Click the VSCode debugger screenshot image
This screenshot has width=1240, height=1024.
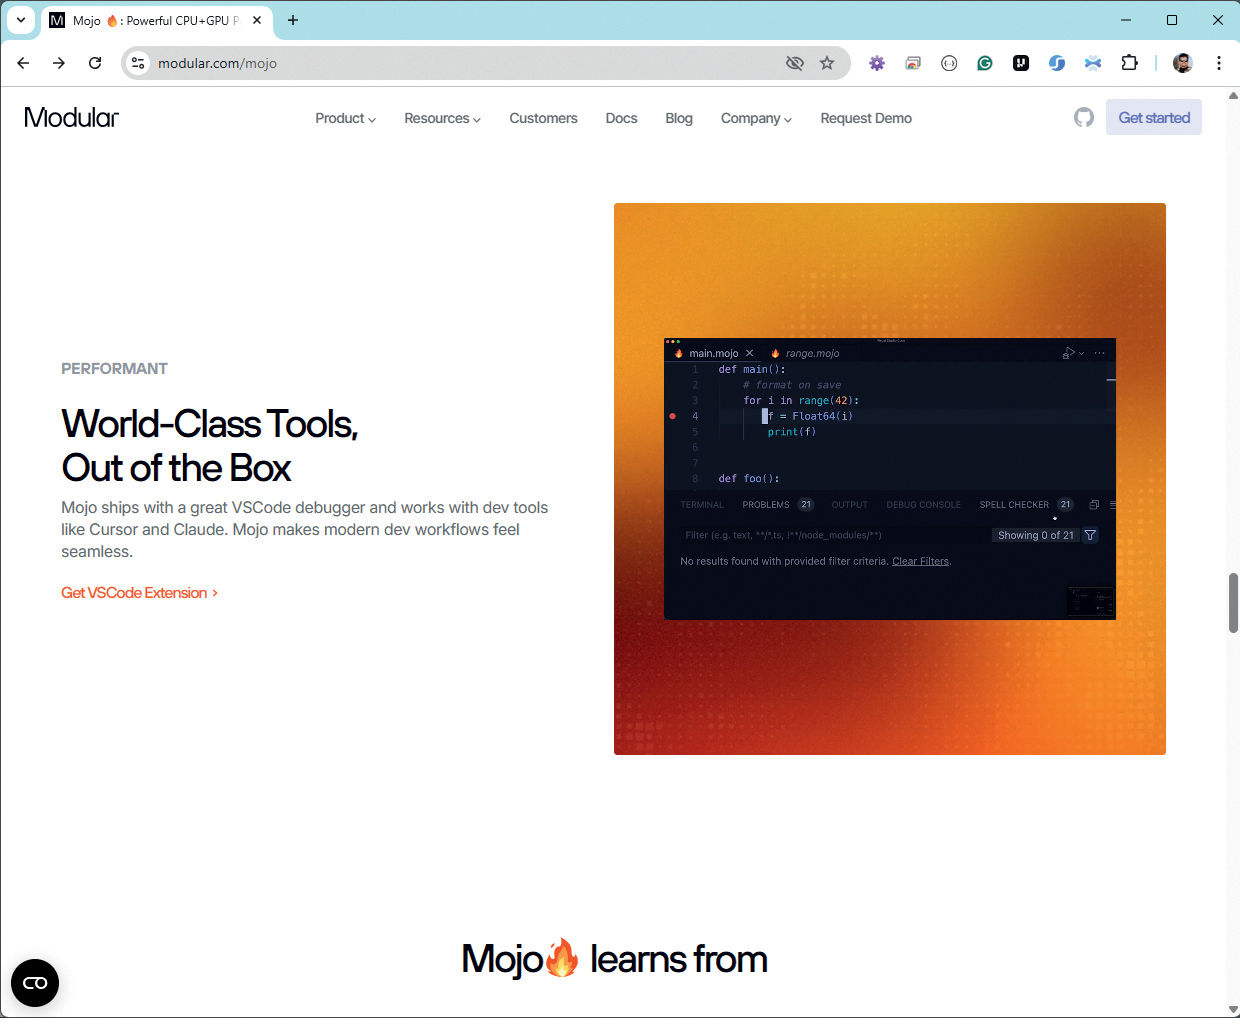(889, 479)
